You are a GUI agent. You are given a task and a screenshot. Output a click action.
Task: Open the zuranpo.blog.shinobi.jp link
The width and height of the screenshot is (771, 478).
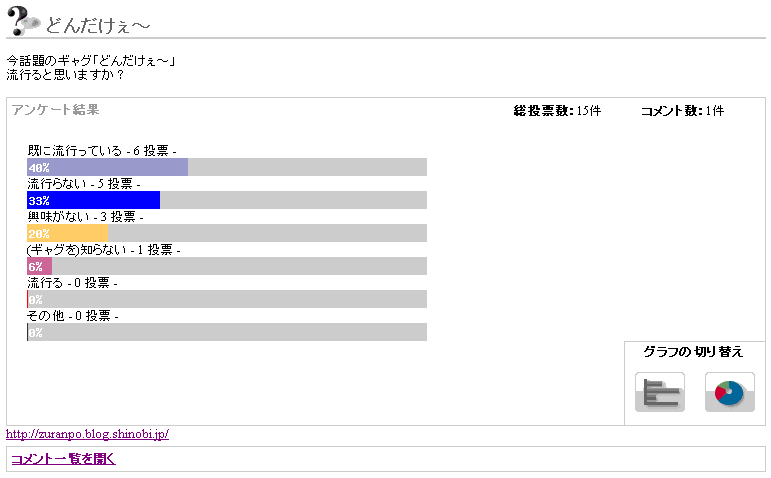coord(87,434)
